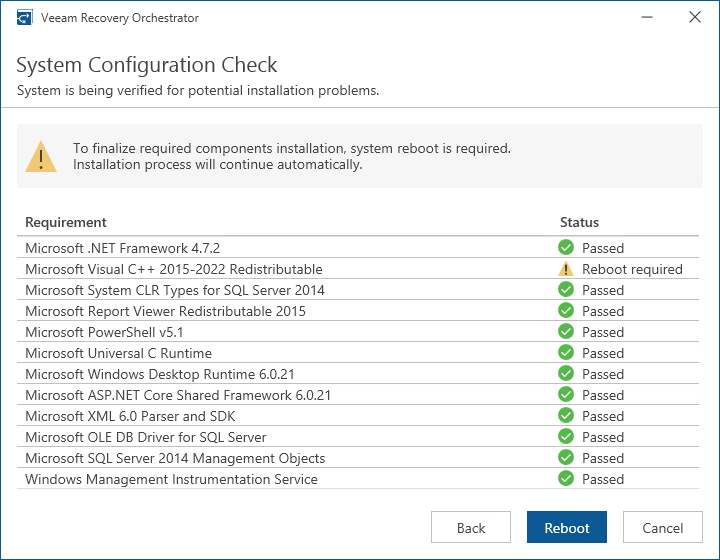Click the green check beside Microsoft PowerShell v5.1

click(x=566, y=332)
